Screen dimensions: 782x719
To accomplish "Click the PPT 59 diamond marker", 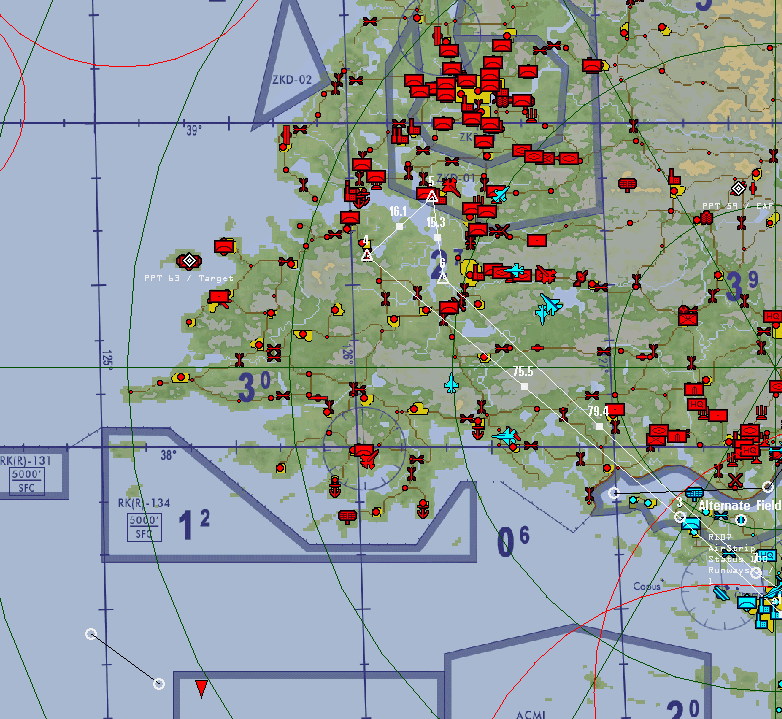I will 739,188.
